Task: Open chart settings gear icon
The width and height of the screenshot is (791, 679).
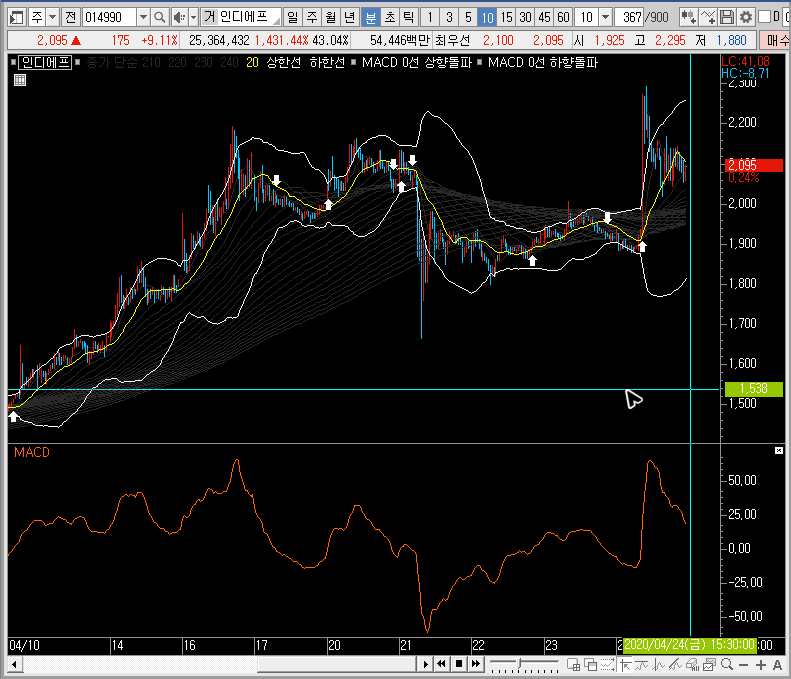Action: (746, 17)
